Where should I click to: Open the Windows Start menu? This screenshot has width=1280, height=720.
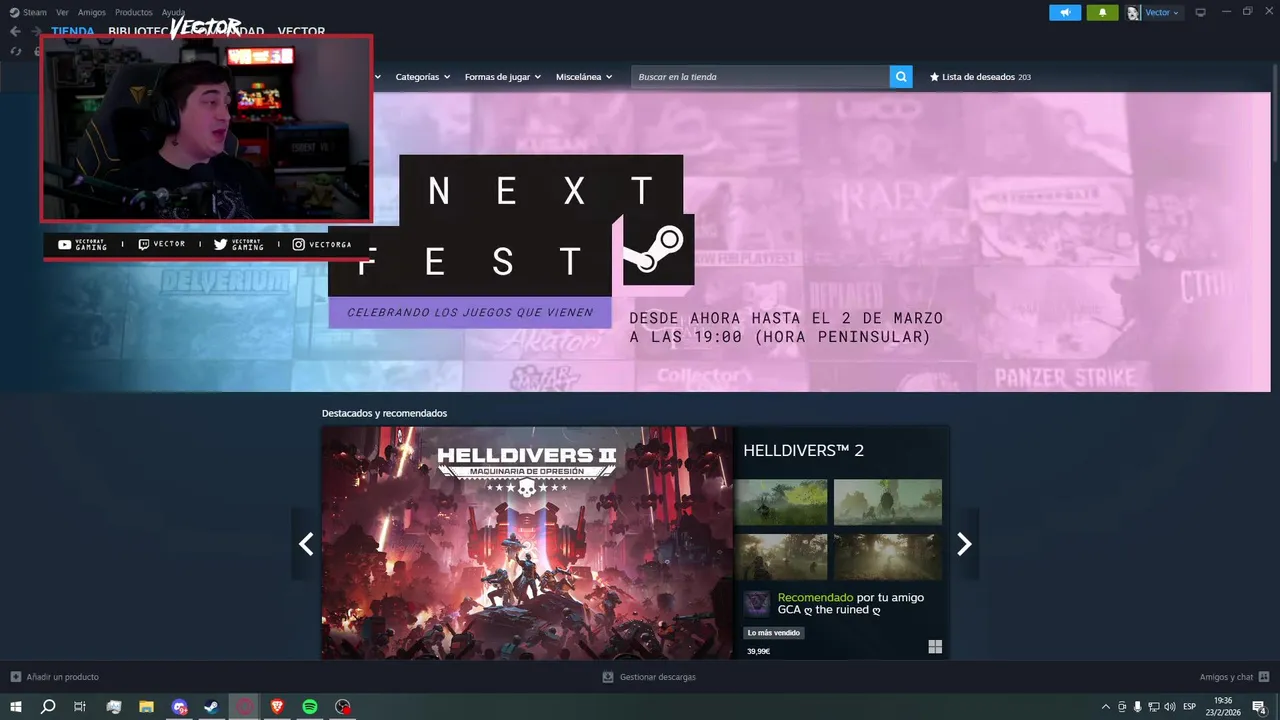(16, 707)
